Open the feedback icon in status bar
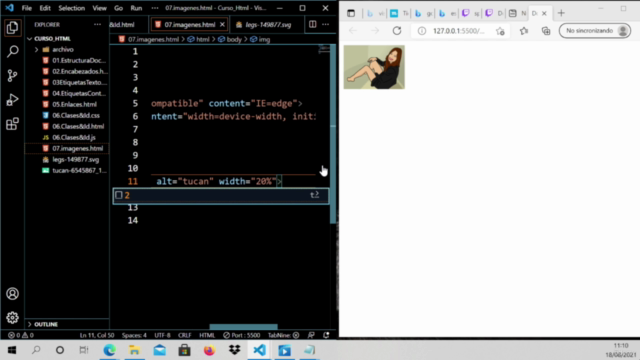This screenshot has height=360, width=640. (x=311, y=335)
